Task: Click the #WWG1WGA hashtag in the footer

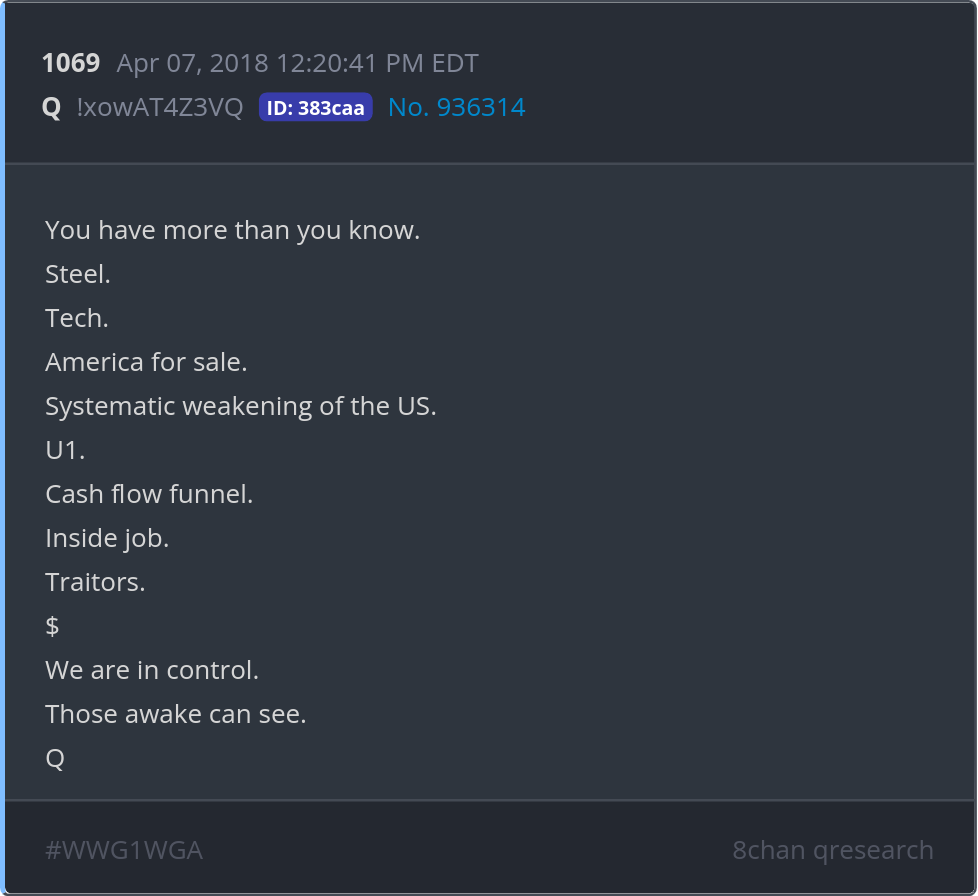Action: [x=124, y=850]
